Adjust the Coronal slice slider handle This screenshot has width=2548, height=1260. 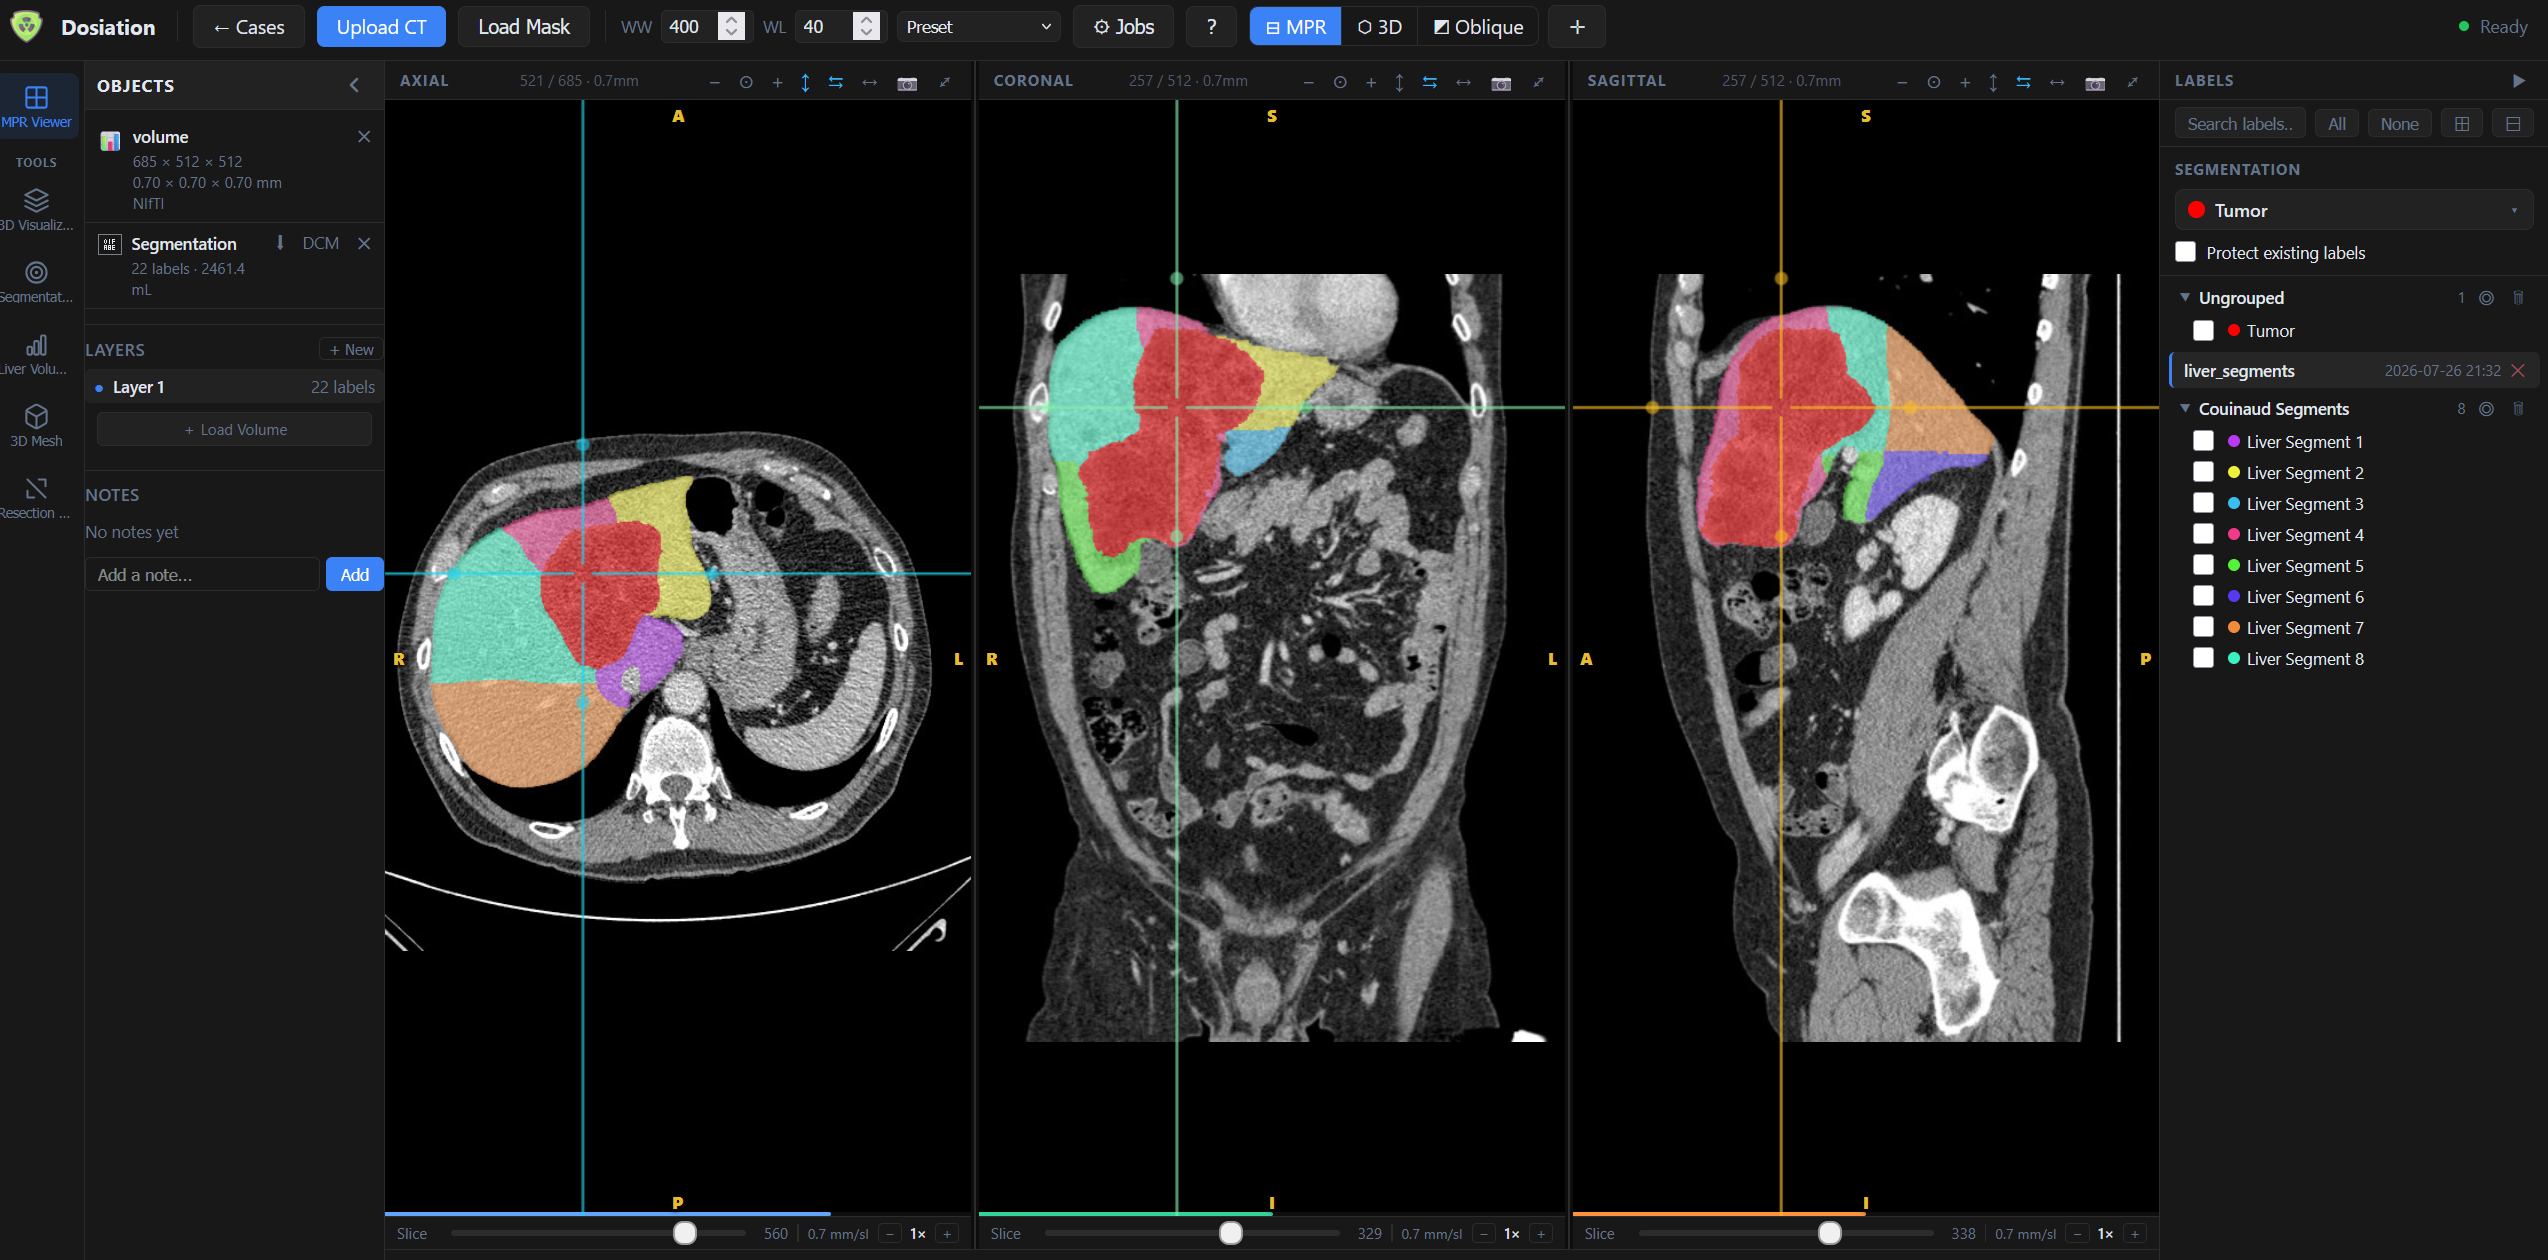pos(1231,1233)
